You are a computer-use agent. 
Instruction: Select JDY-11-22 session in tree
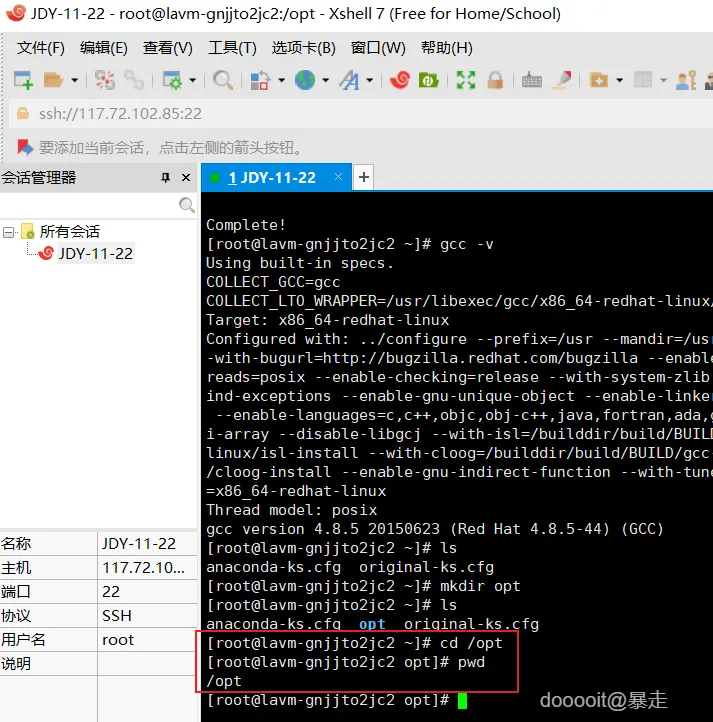[x=95, y=254]
